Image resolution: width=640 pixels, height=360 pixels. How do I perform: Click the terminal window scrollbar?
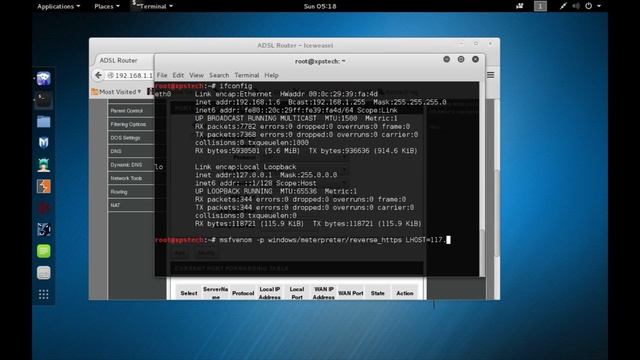coord(482,252)
